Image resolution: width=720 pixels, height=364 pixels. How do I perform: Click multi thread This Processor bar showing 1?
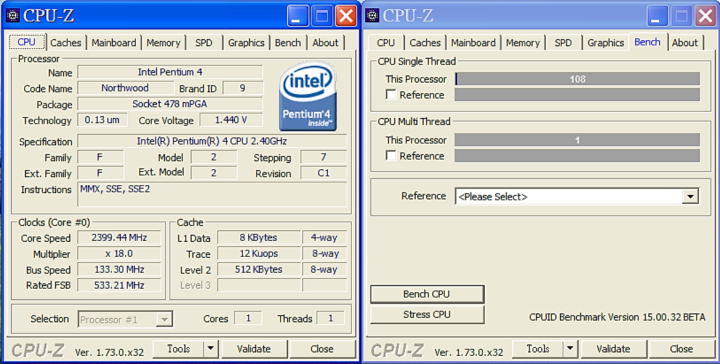(x=577, y=140)
